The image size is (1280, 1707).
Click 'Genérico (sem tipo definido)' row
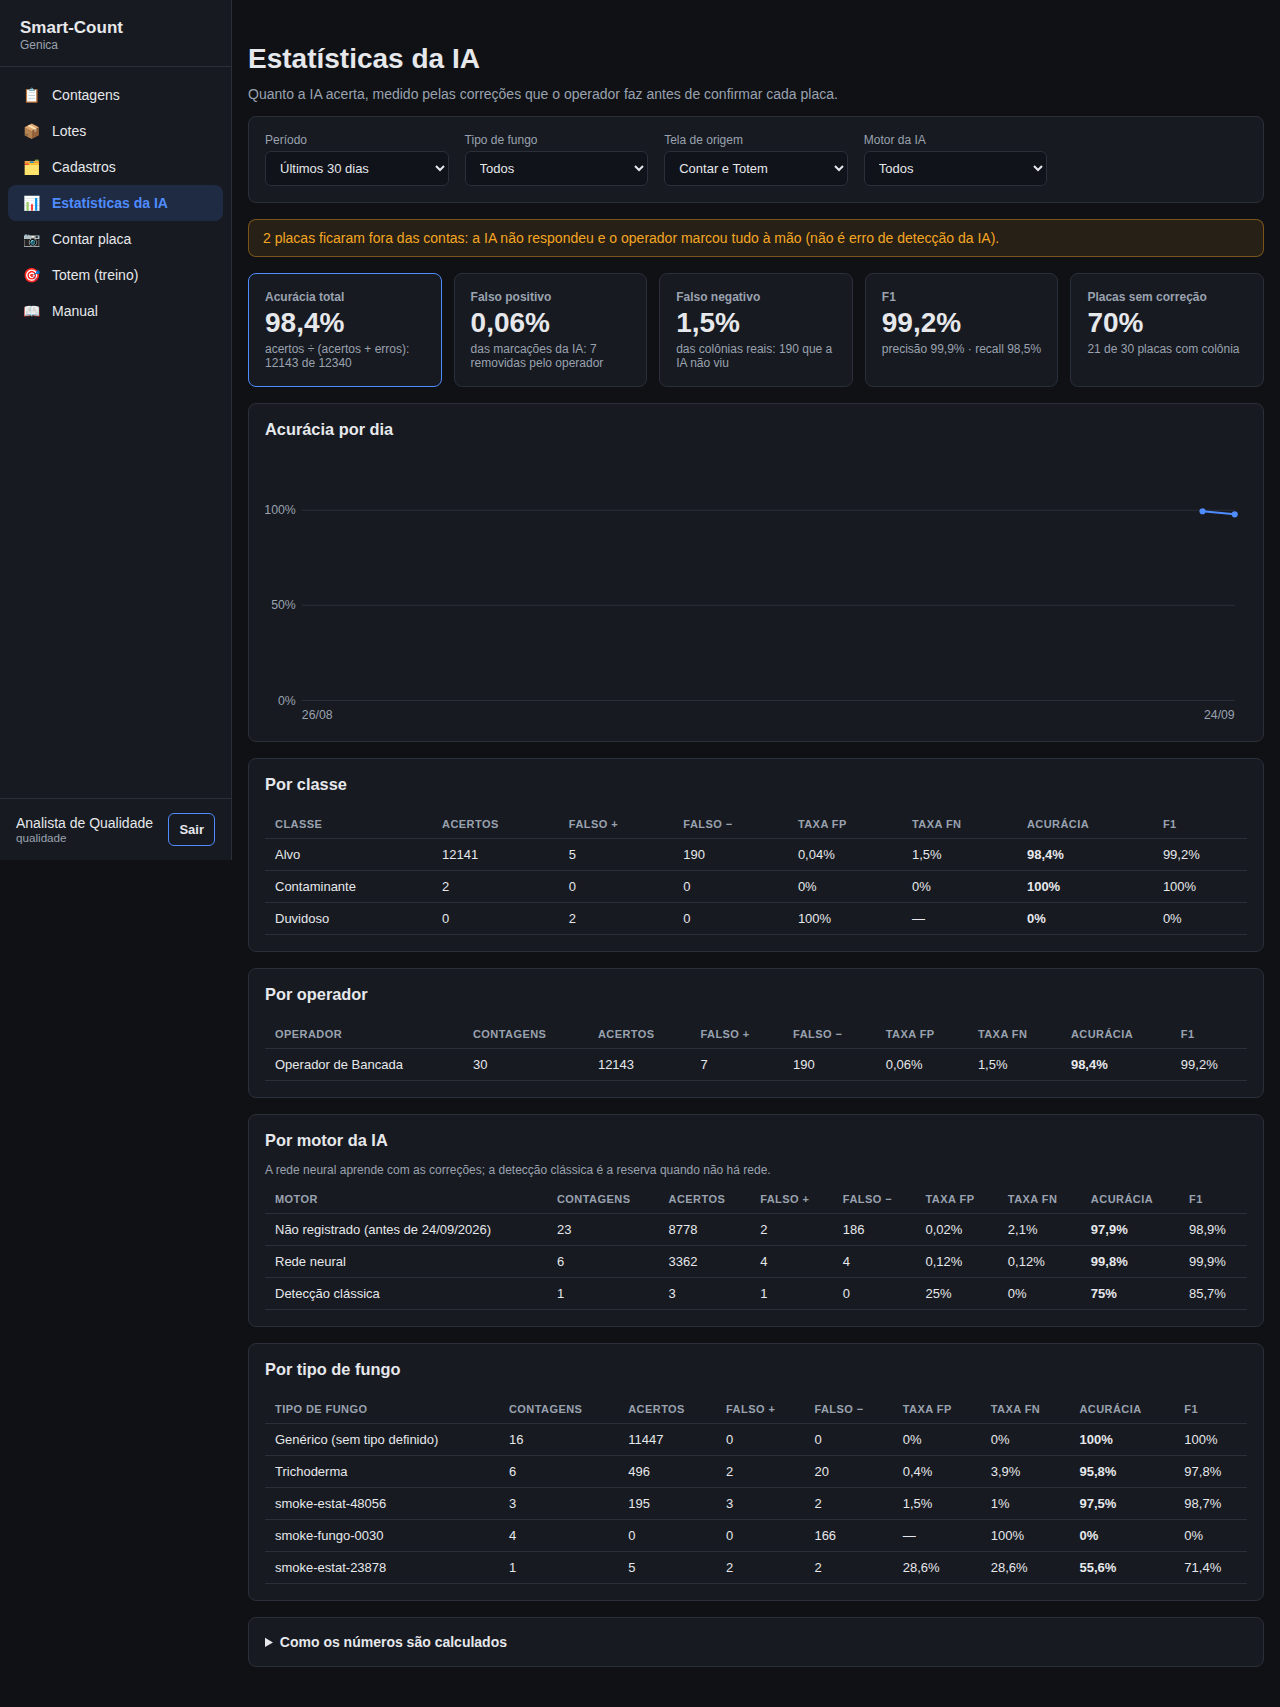[756, 1440]
